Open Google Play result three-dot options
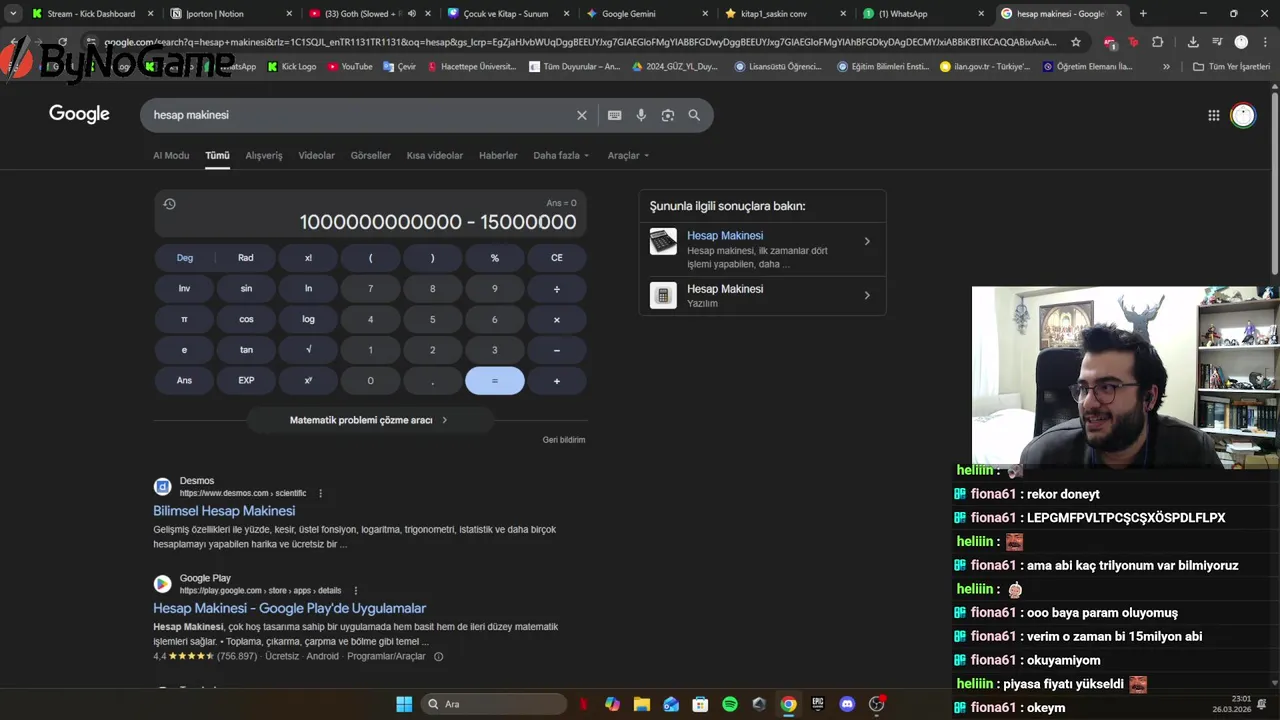1280x720 pixels. [x=355, y=590]
